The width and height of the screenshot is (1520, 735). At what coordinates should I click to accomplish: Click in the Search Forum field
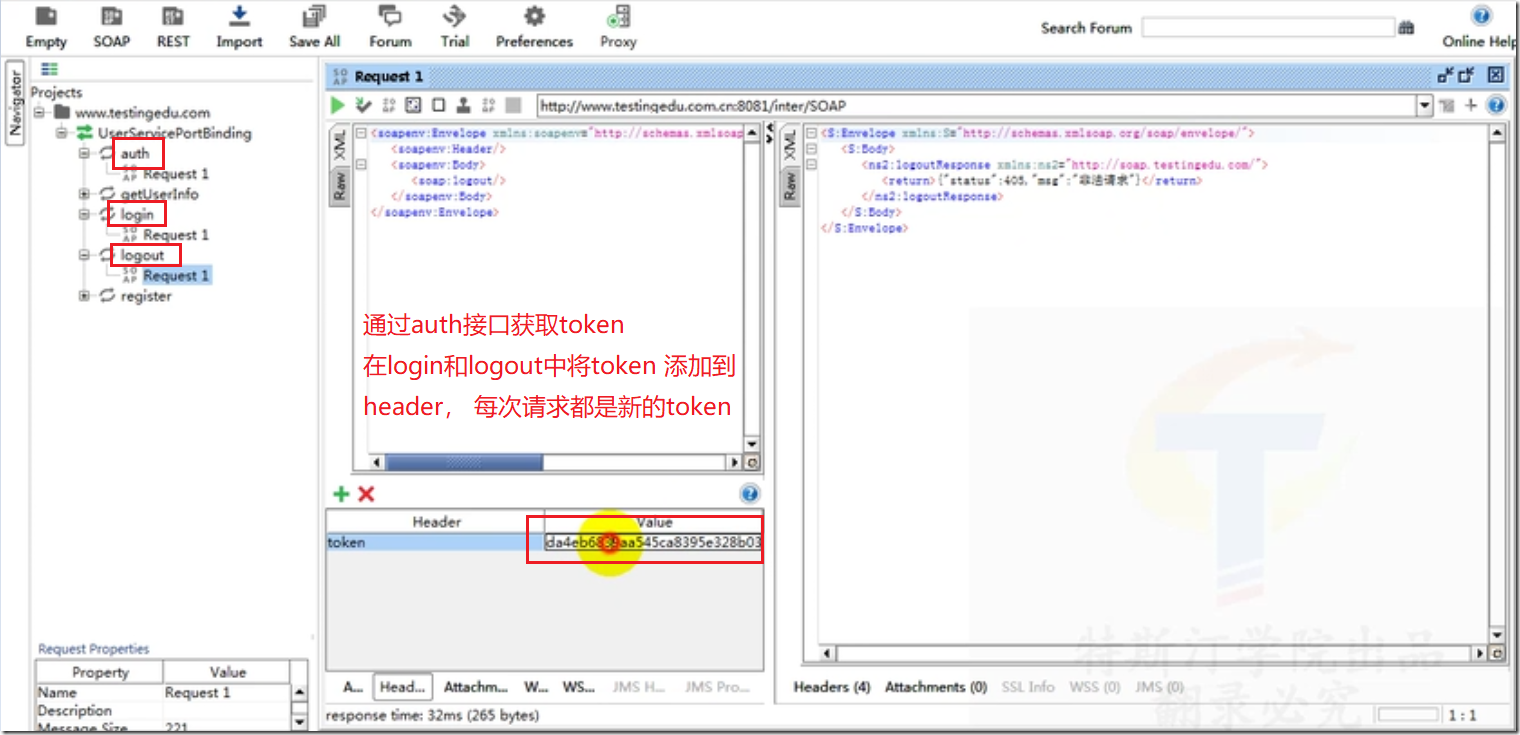click(x=1267, y=28)
